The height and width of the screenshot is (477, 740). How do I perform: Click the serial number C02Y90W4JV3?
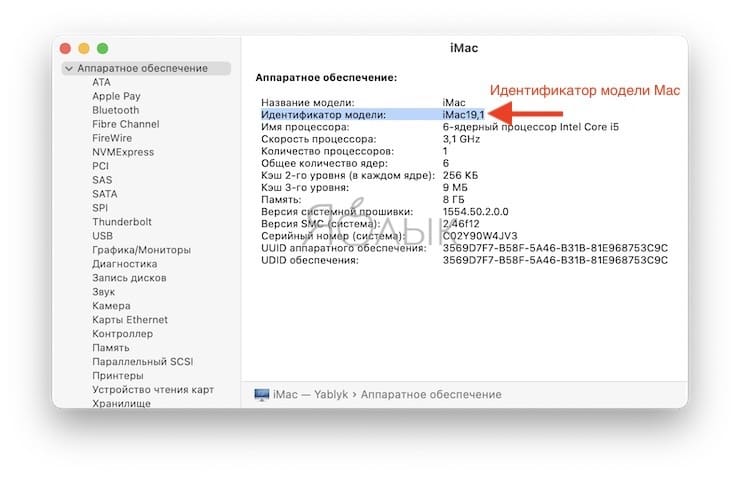[480, 236]
